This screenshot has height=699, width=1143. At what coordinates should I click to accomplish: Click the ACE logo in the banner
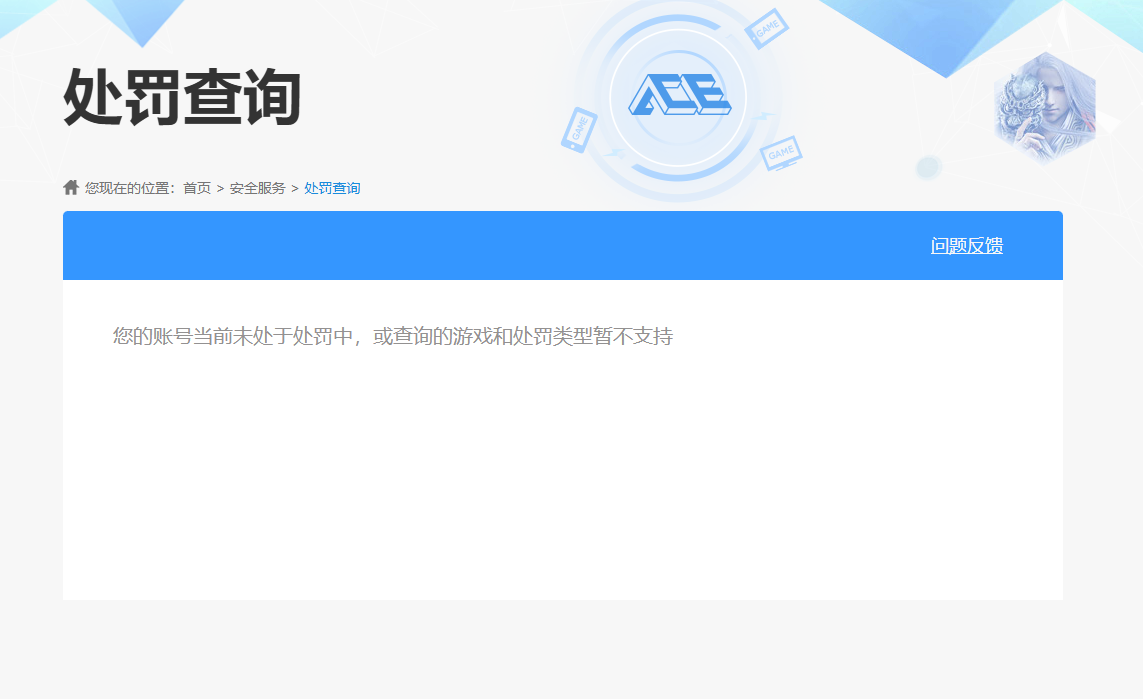679,96
